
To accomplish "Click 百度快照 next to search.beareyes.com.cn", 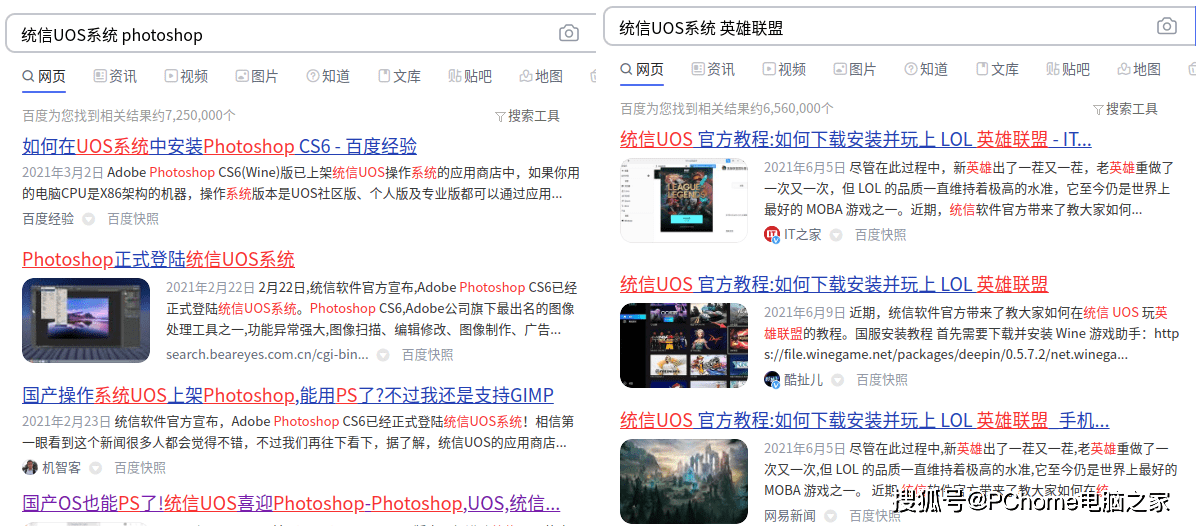I will pos(428,354).
